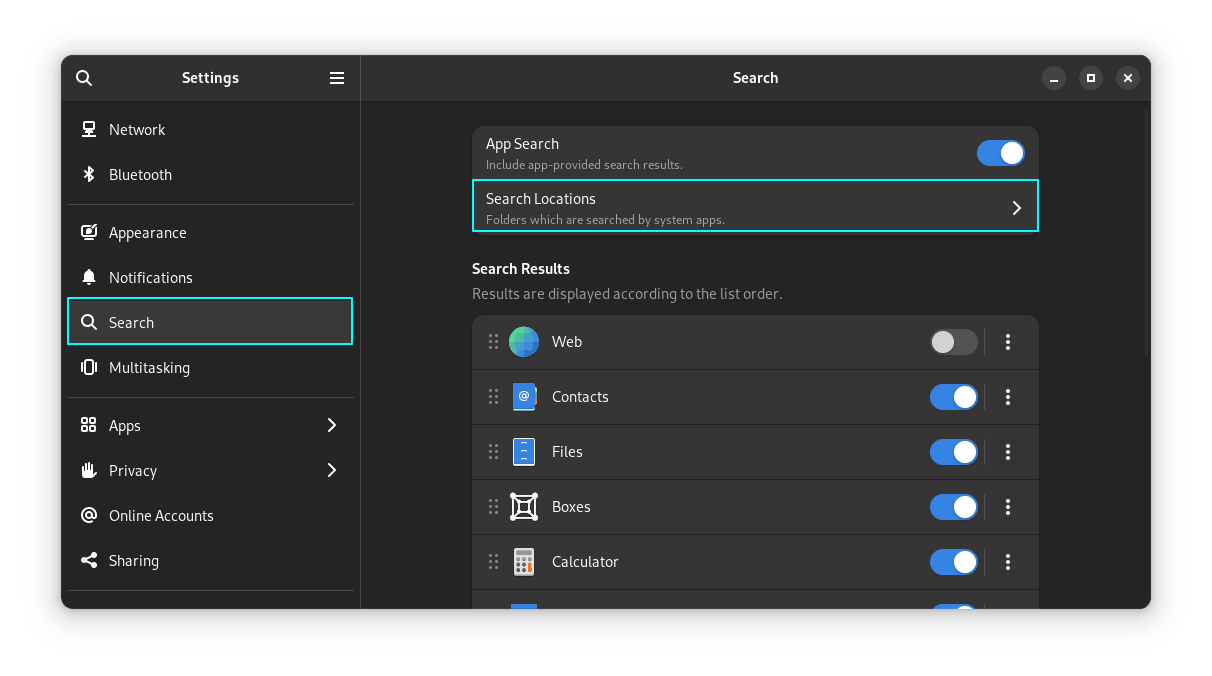Enable Web search results toggle
1212x676 pixels.
point(953,342)
